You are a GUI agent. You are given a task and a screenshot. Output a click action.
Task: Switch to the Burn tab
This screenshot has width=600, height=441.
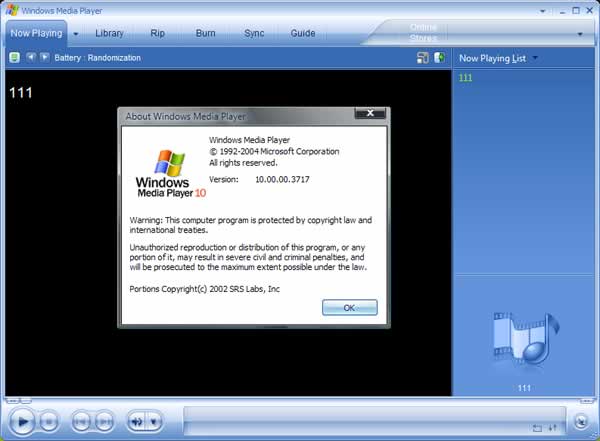205,33
